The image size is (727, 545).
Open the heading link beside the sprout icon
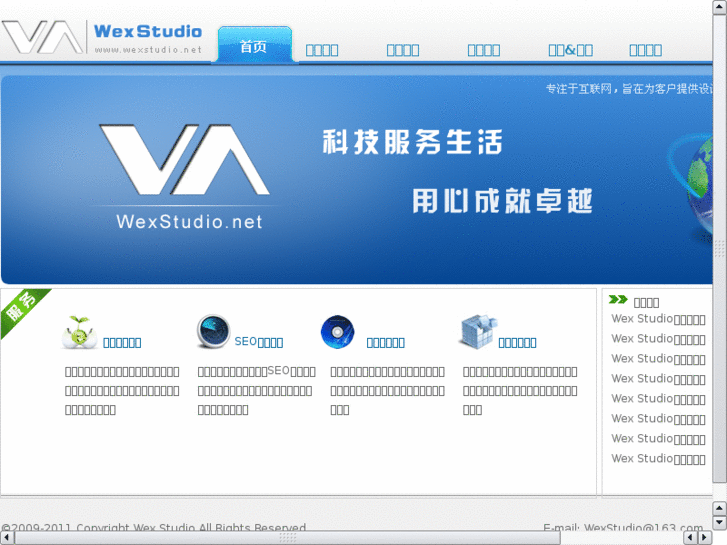pyautogui.click(x=122, y=343)
